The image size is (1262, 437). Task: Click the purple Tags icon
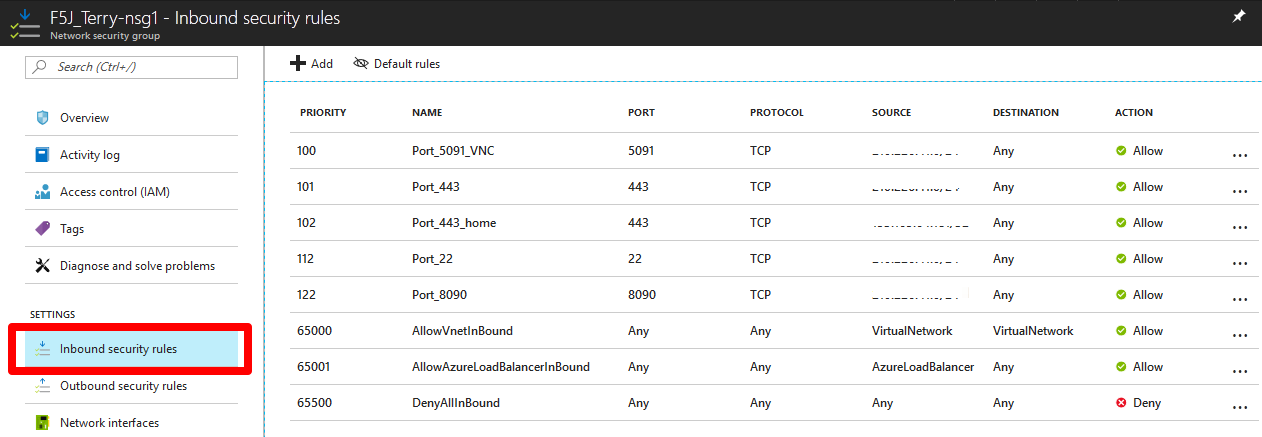[x=42, y=229]
